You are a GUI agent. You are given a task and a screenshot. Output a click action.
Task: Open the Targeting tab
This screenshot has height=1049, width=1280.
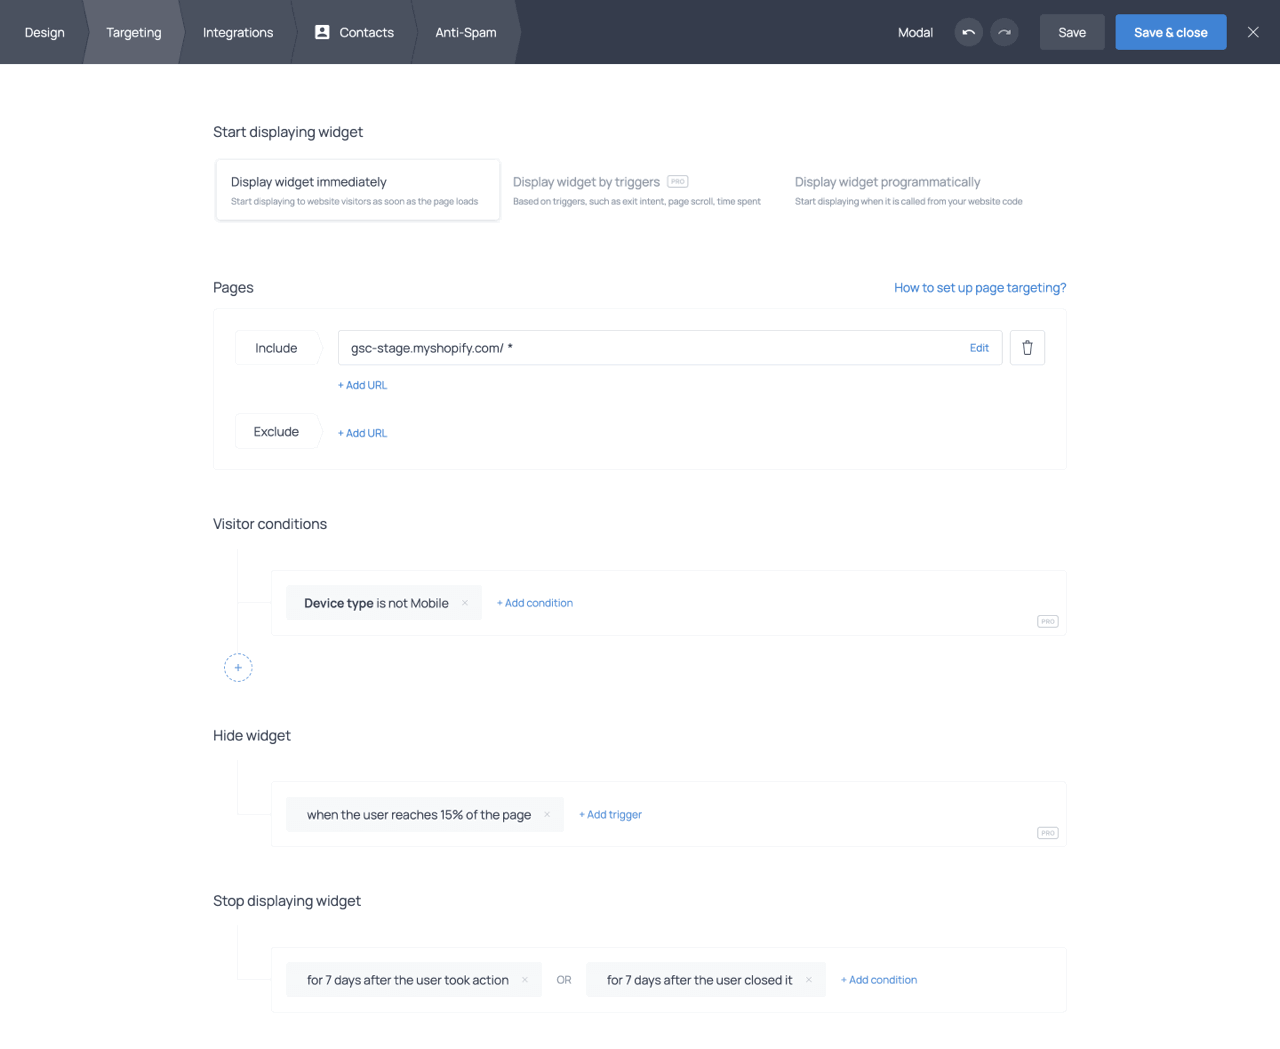134,32
